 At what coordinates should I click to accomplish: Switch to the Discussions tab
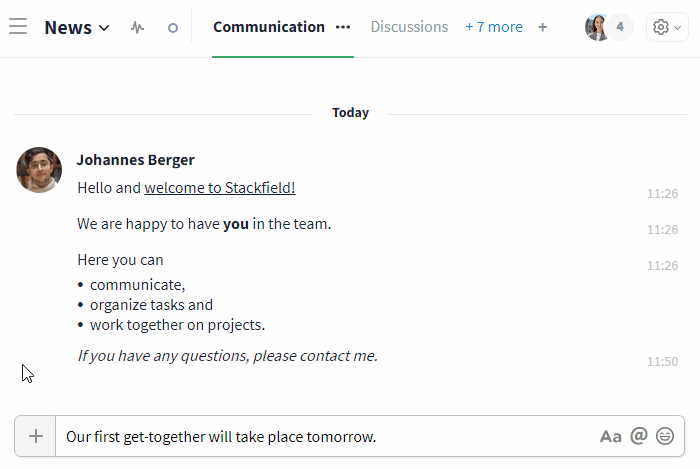click(409, 27)
